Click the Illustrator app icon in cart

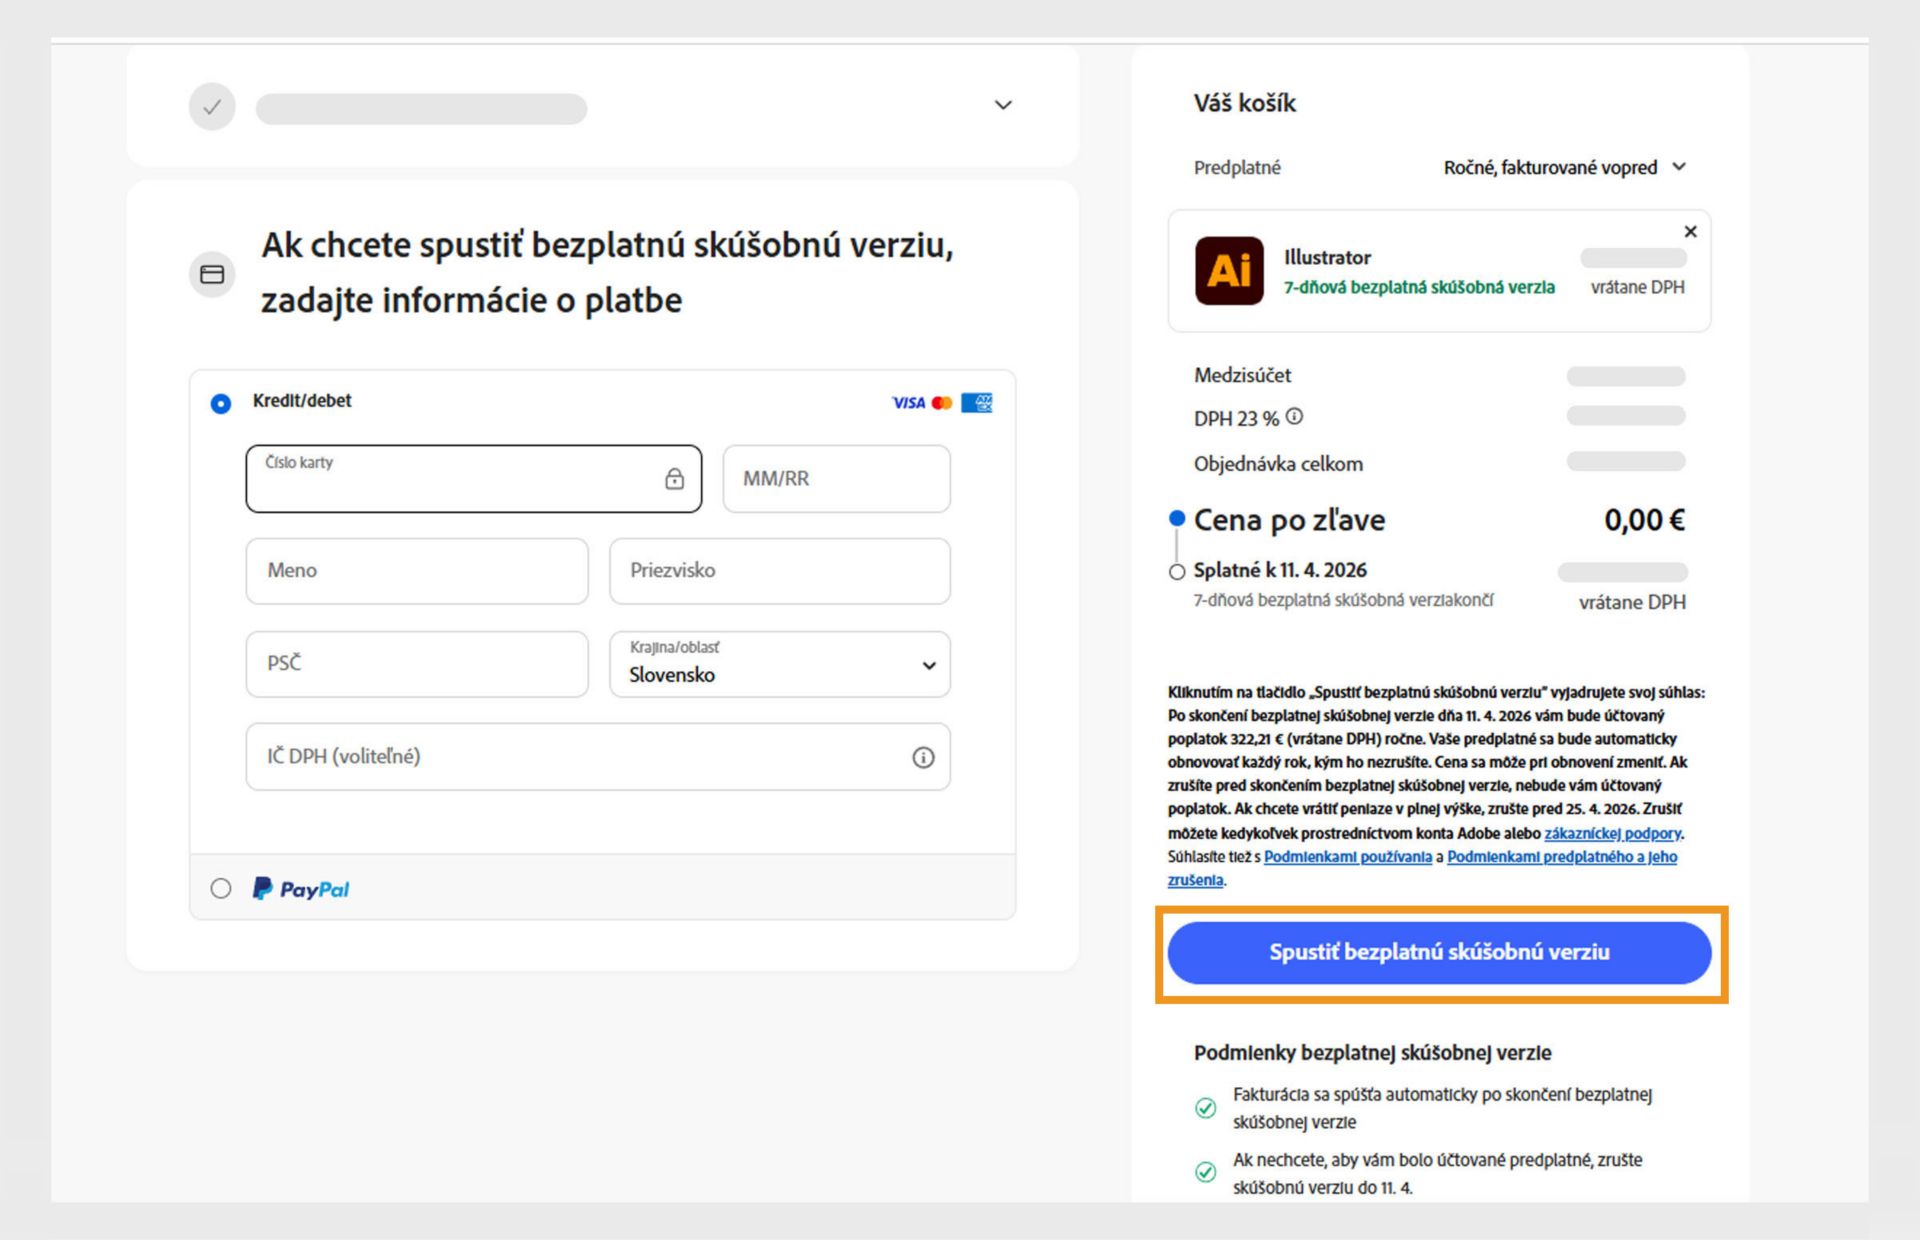pos(1230,271)
